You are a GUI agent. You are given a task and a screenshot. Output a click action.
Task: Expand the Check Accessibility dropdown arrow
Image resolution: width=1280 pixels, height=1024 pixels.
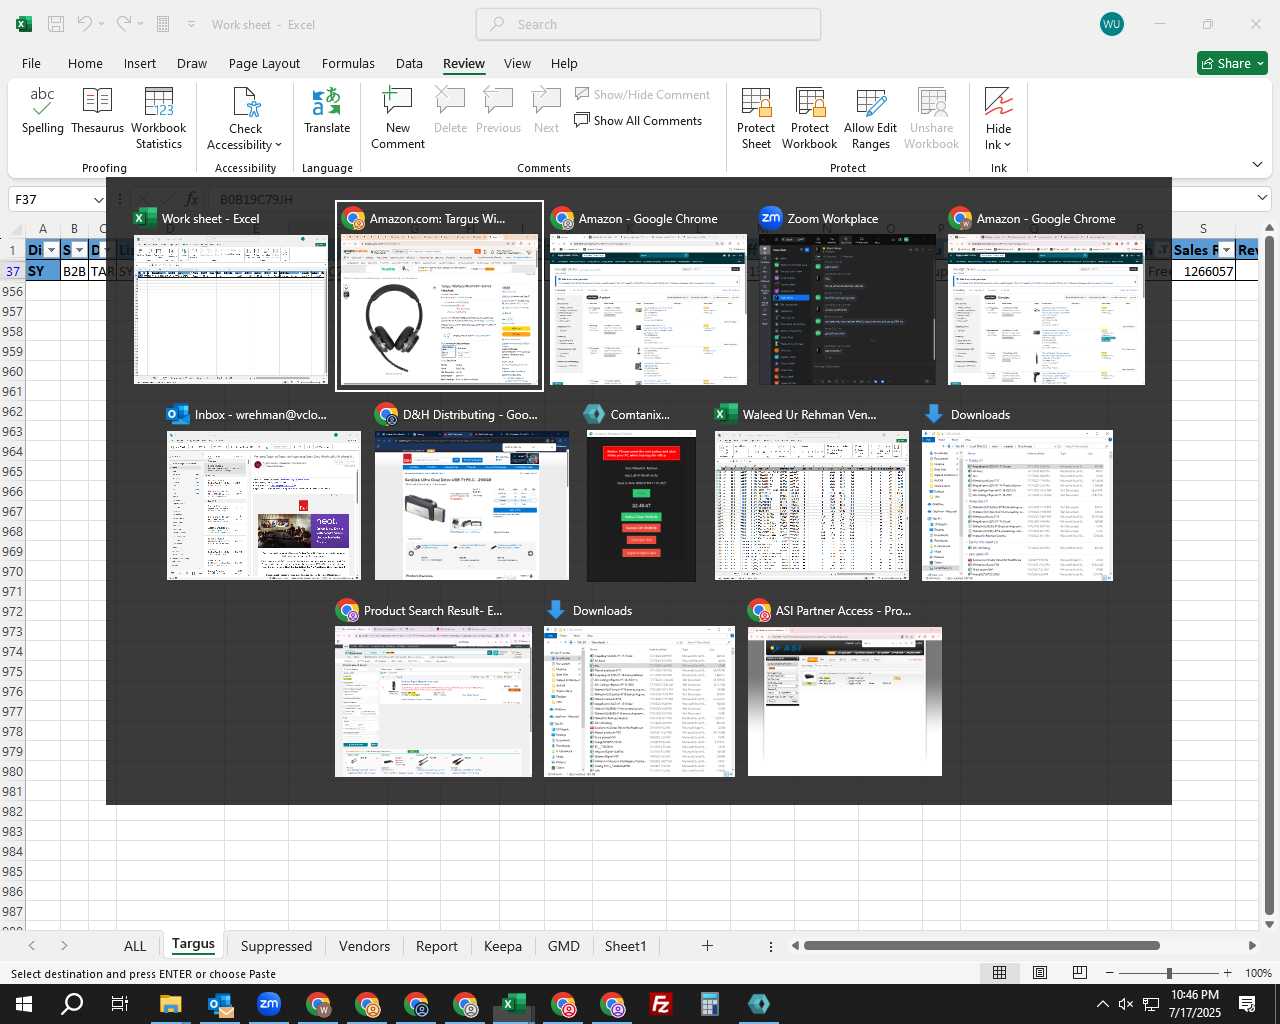[x=278, y=146]
